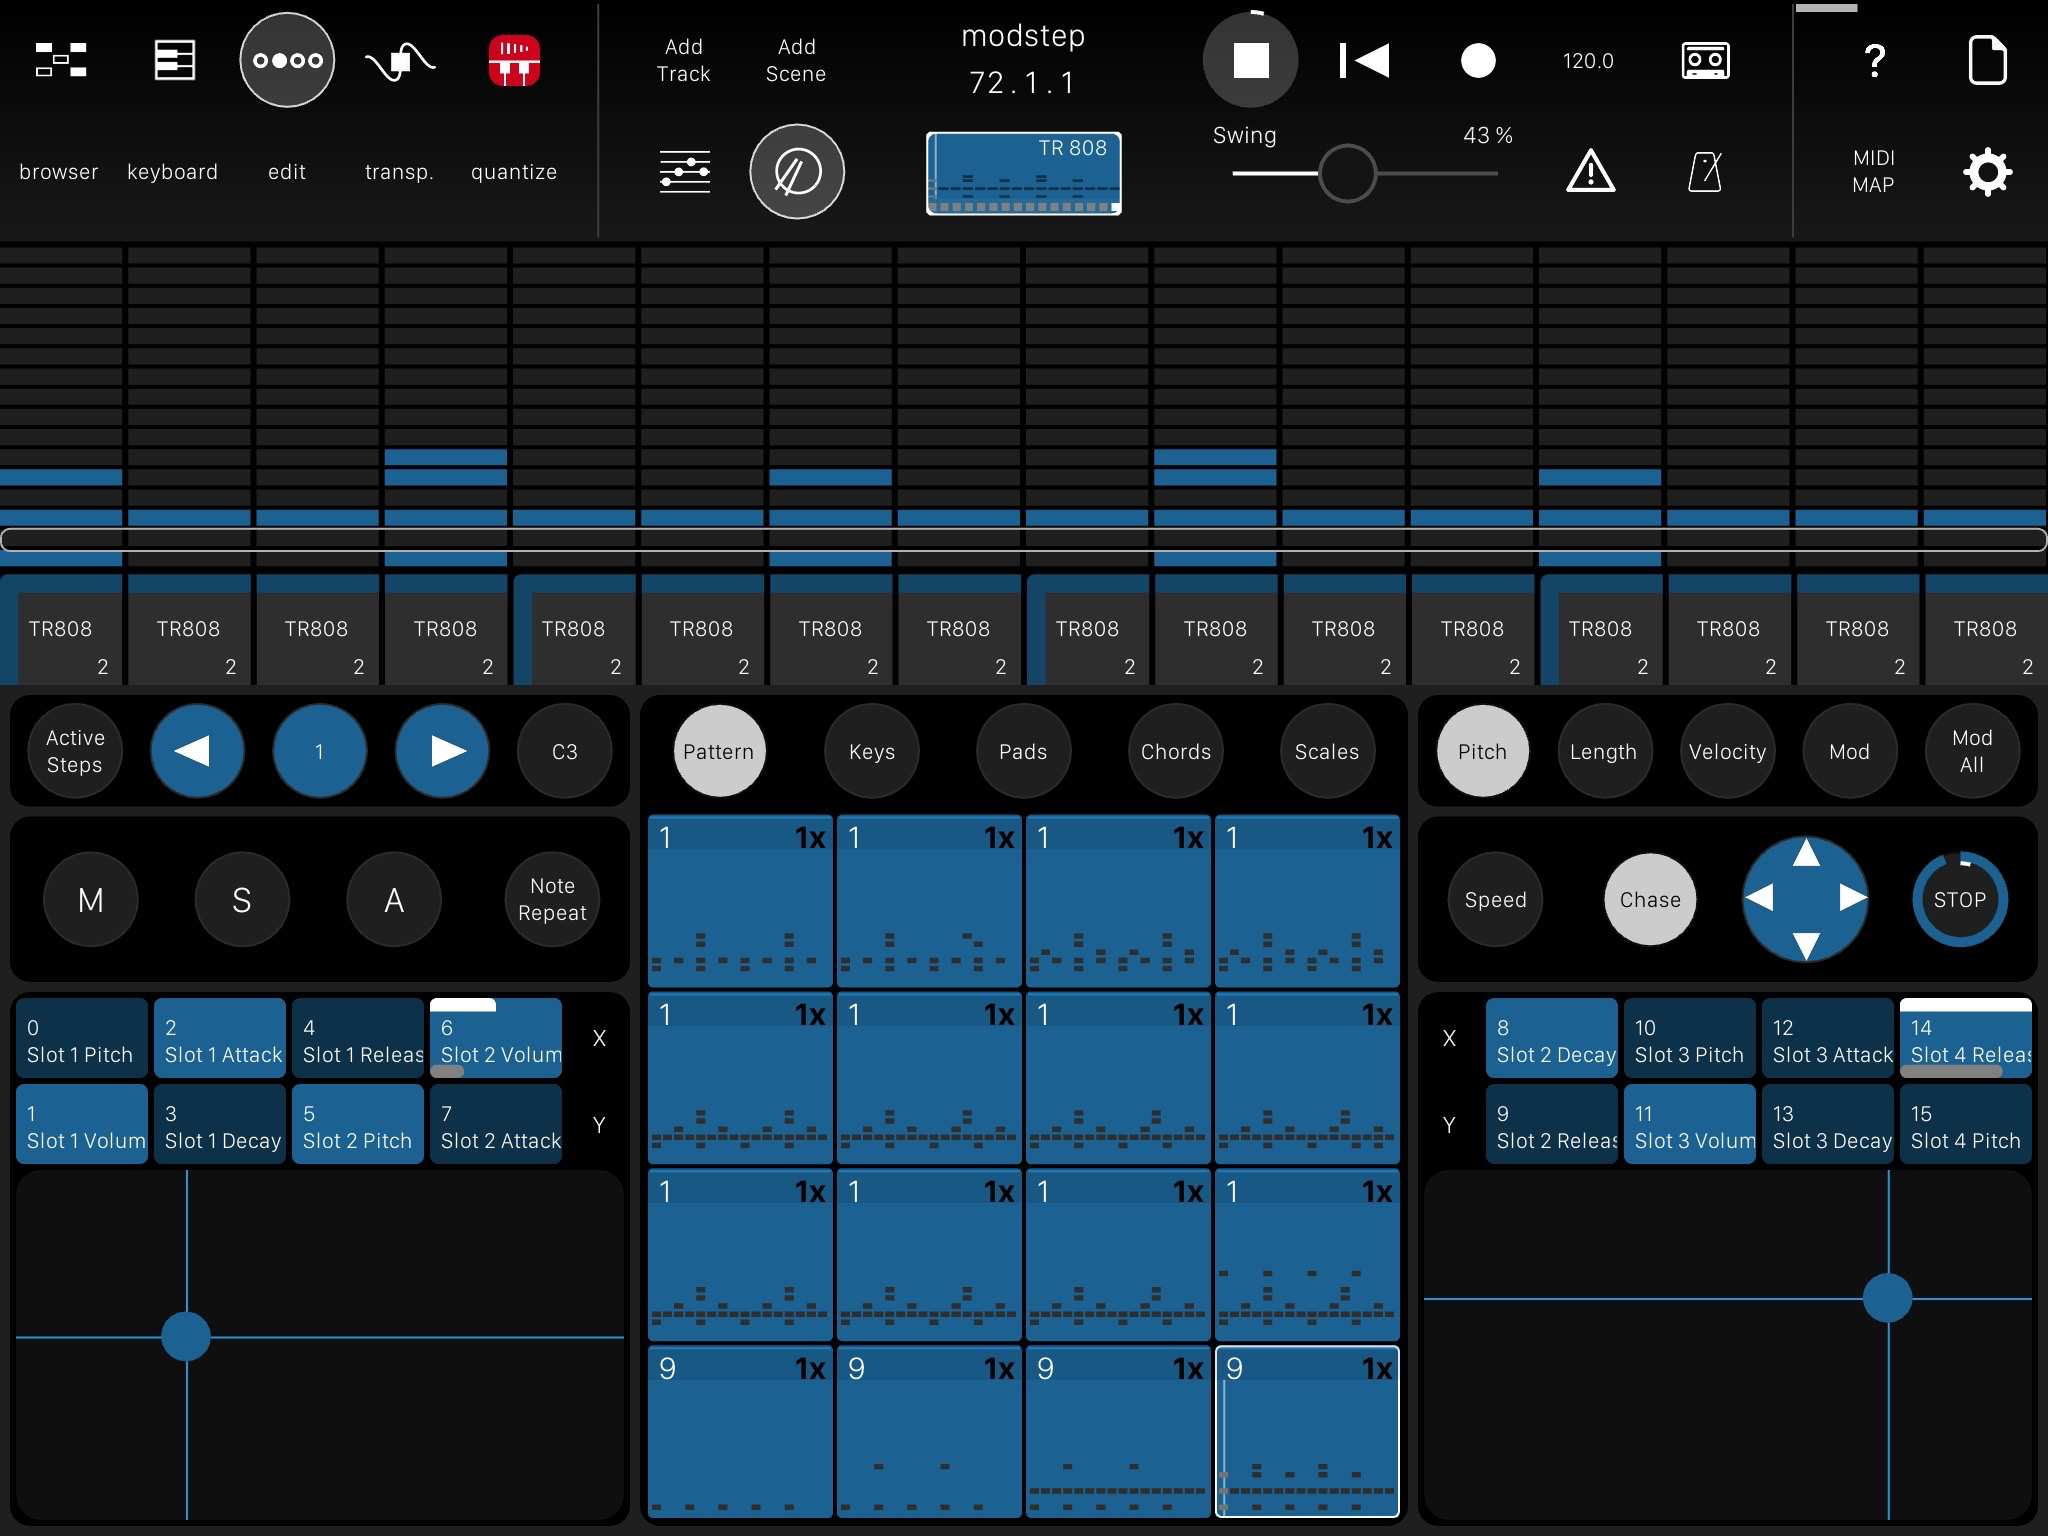2048x1536 pixels.
Task: Open the C3 note selector
Action: click(565, 751)
